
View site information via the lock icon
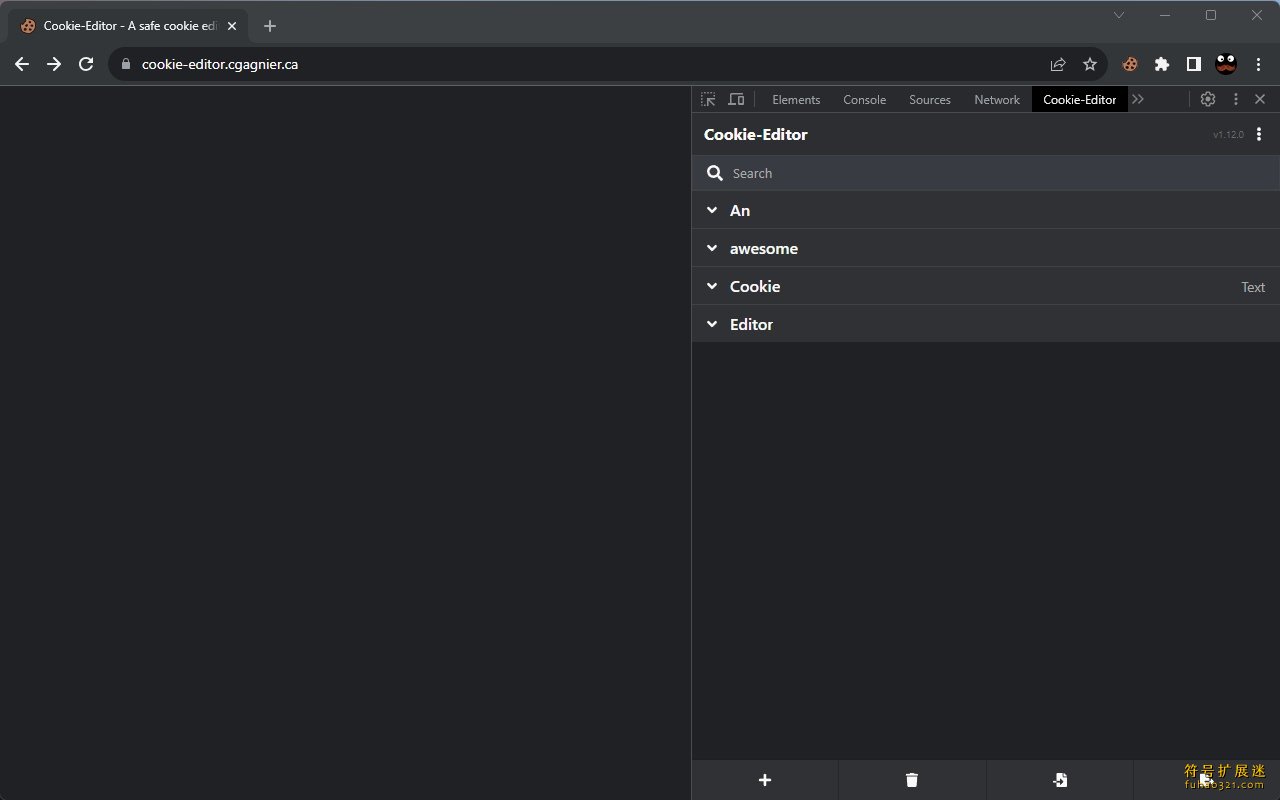[x=125, y=64]
